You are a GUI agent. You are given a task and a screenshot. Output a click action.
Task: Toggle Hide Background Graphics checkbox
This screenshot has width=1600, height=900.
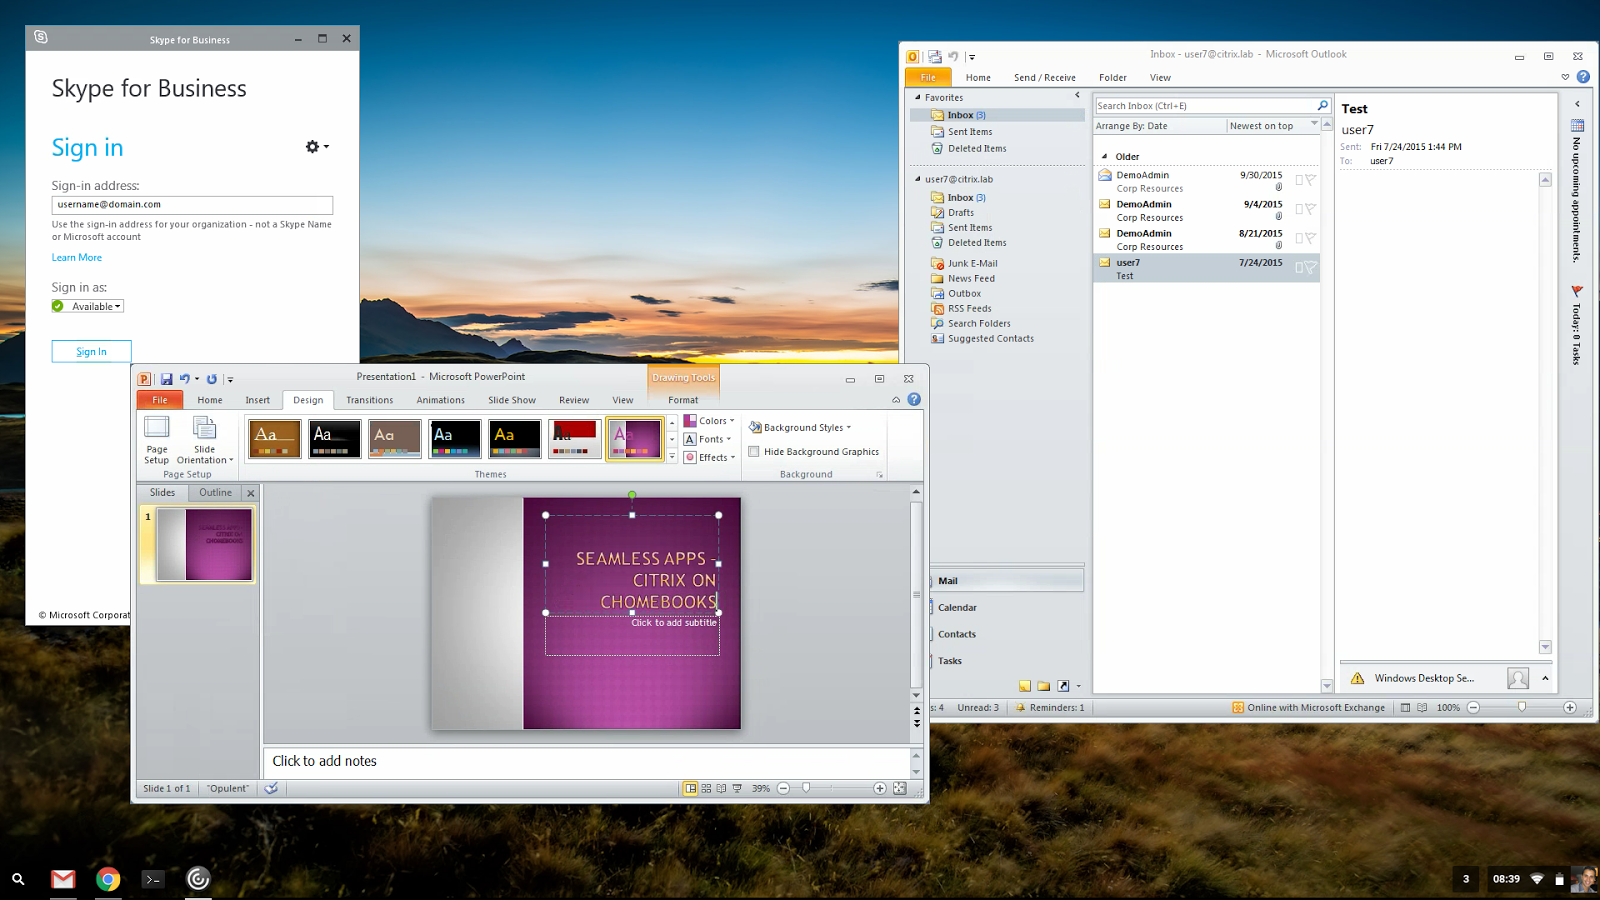point(754,451)
